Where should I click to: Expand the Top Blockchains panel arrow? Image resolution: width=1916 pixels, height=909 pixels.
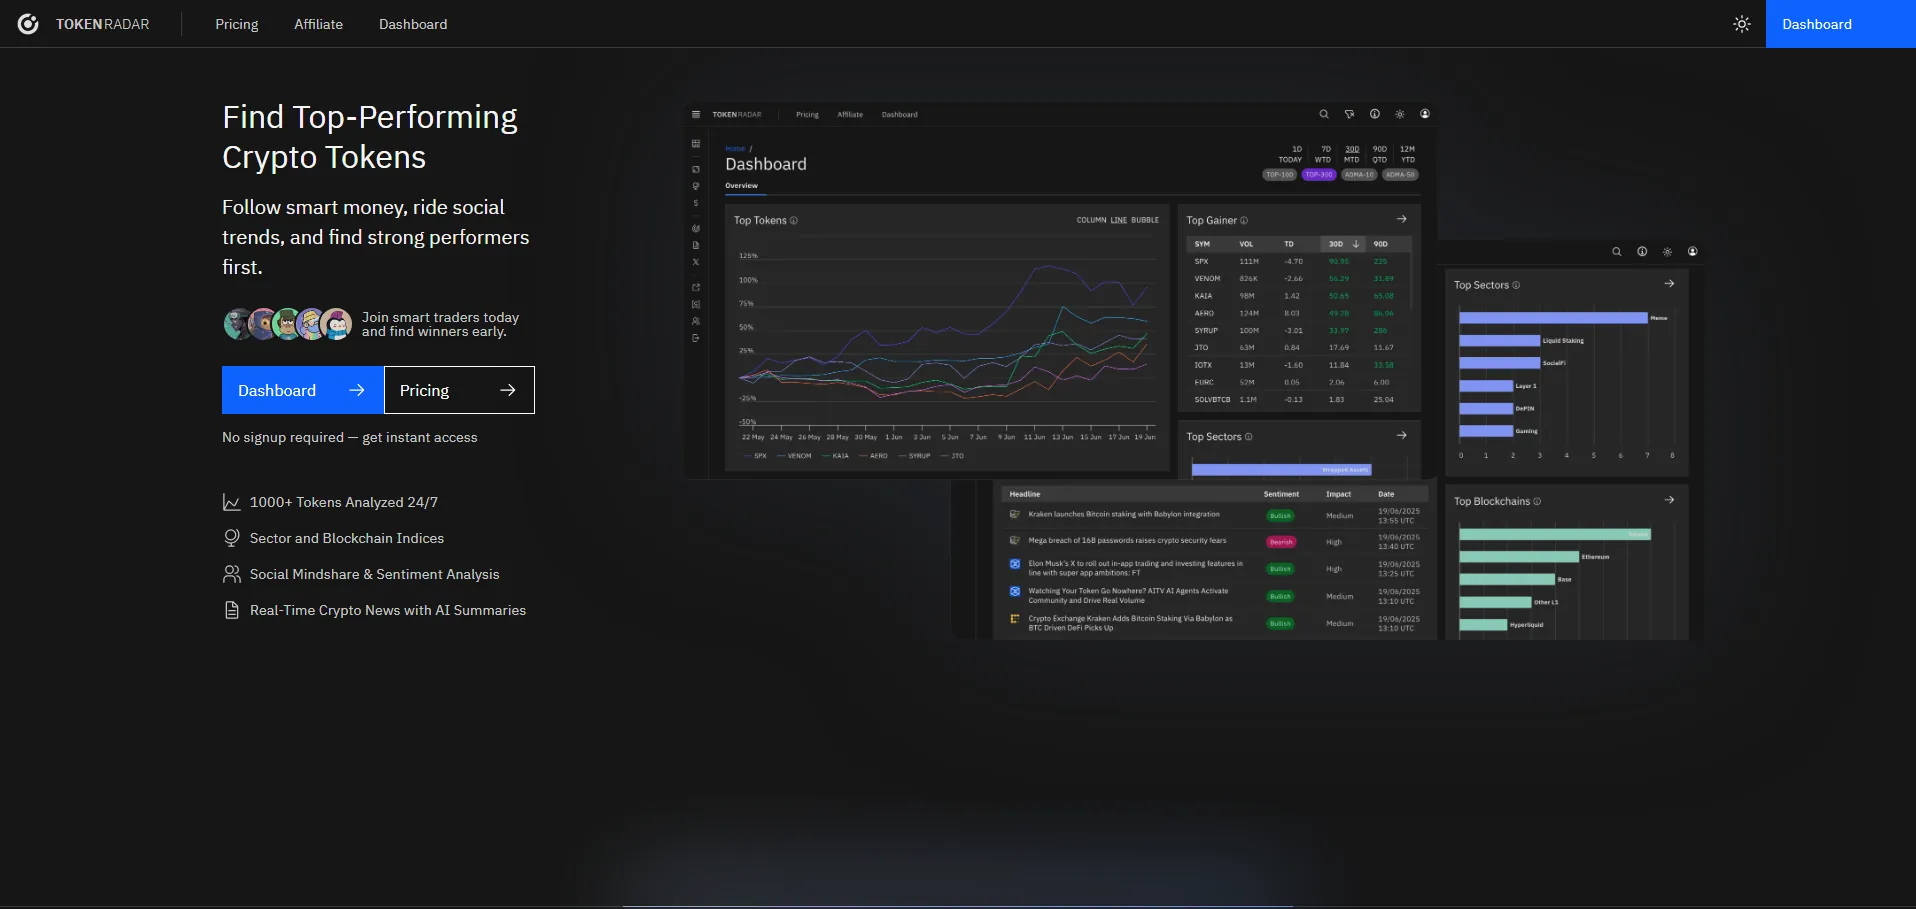click(1668, 500)
